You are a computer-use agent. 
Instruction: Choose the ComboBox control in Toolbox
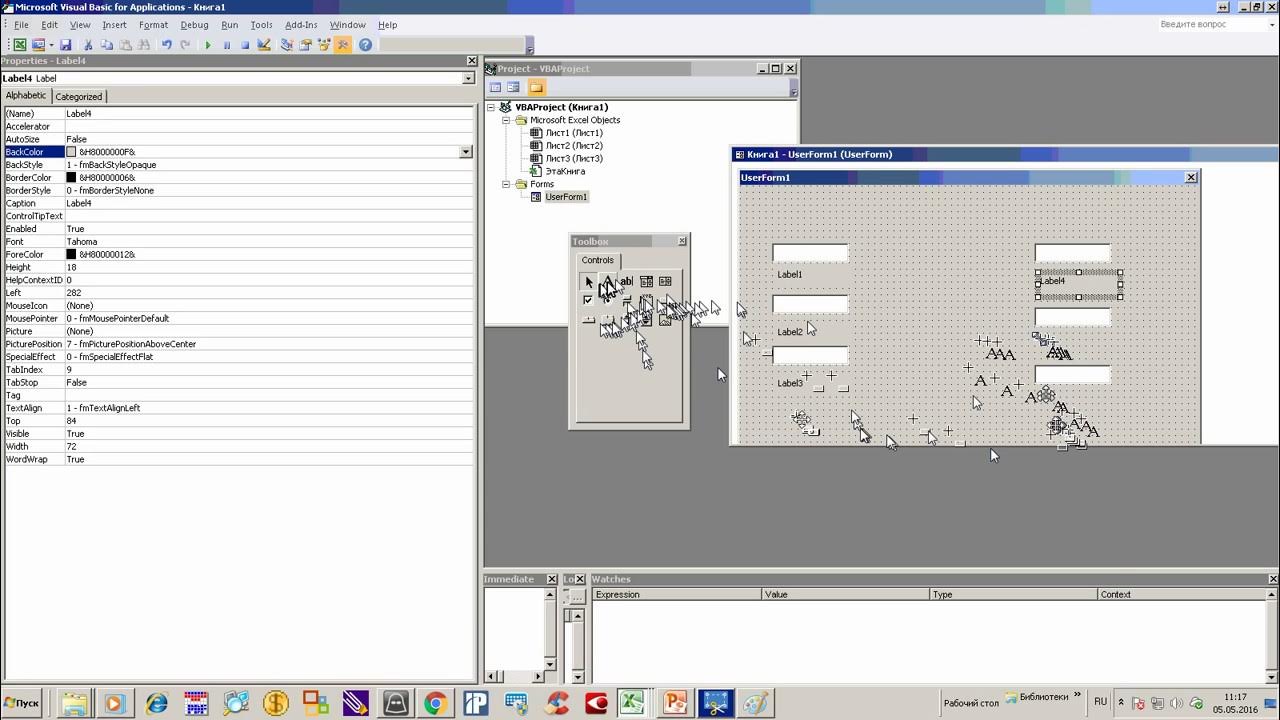646,281
